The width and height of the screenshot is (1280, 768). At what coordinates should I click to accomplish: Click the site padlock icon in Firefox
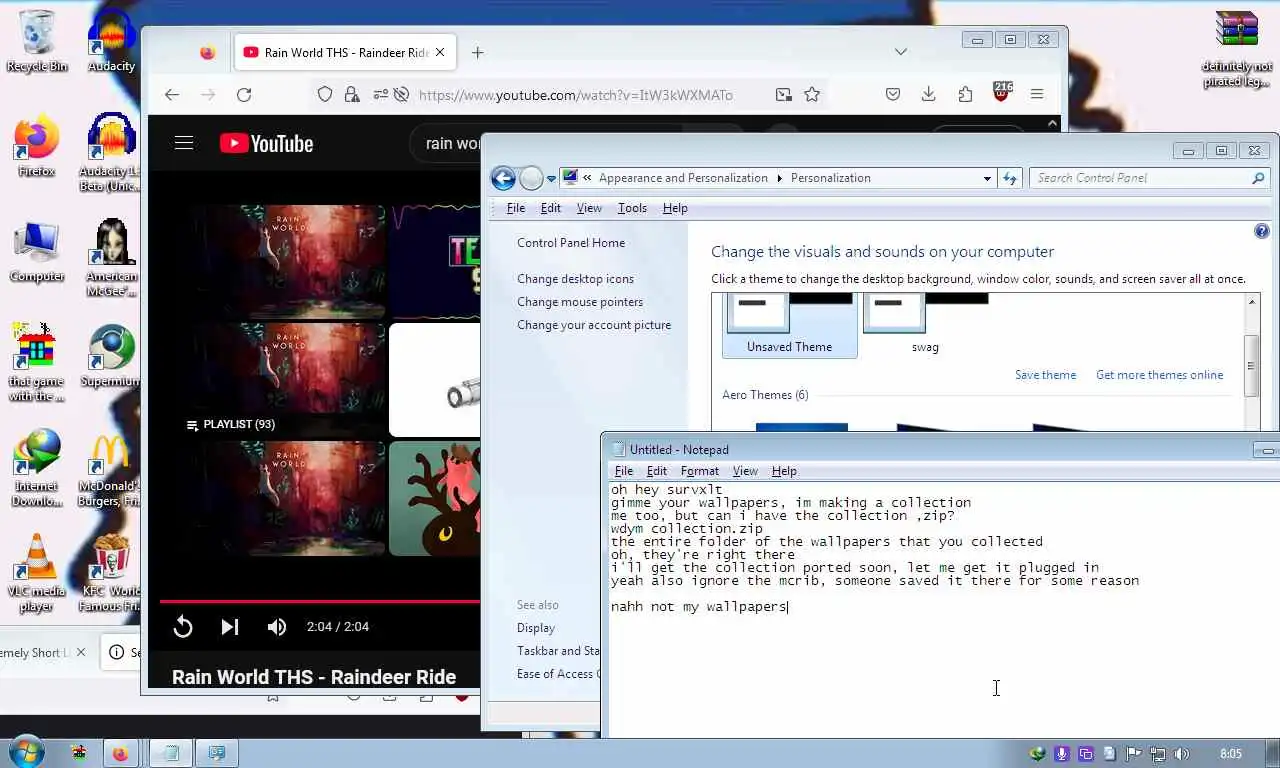(352, 94)
